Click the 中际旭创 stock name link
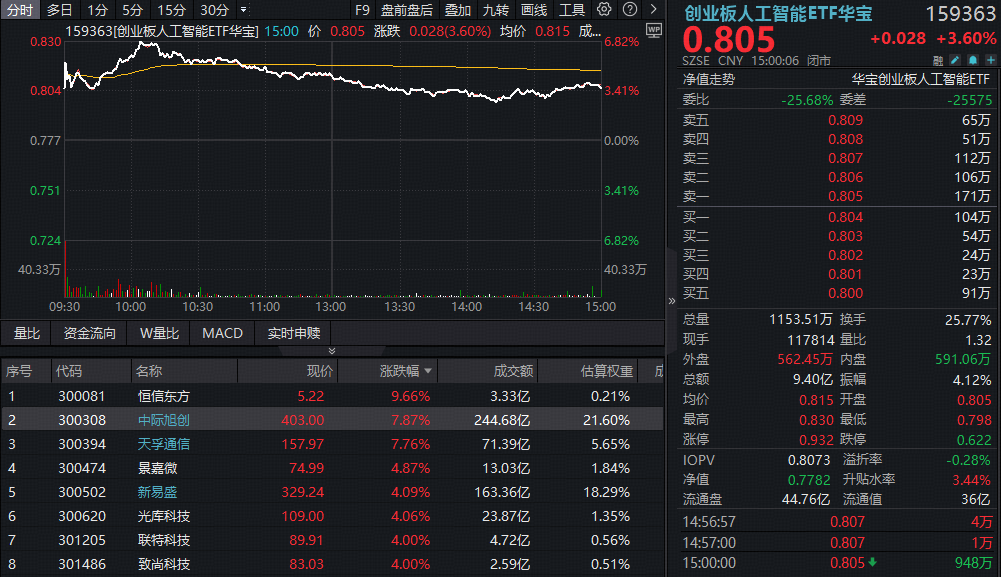 point(163,420)
